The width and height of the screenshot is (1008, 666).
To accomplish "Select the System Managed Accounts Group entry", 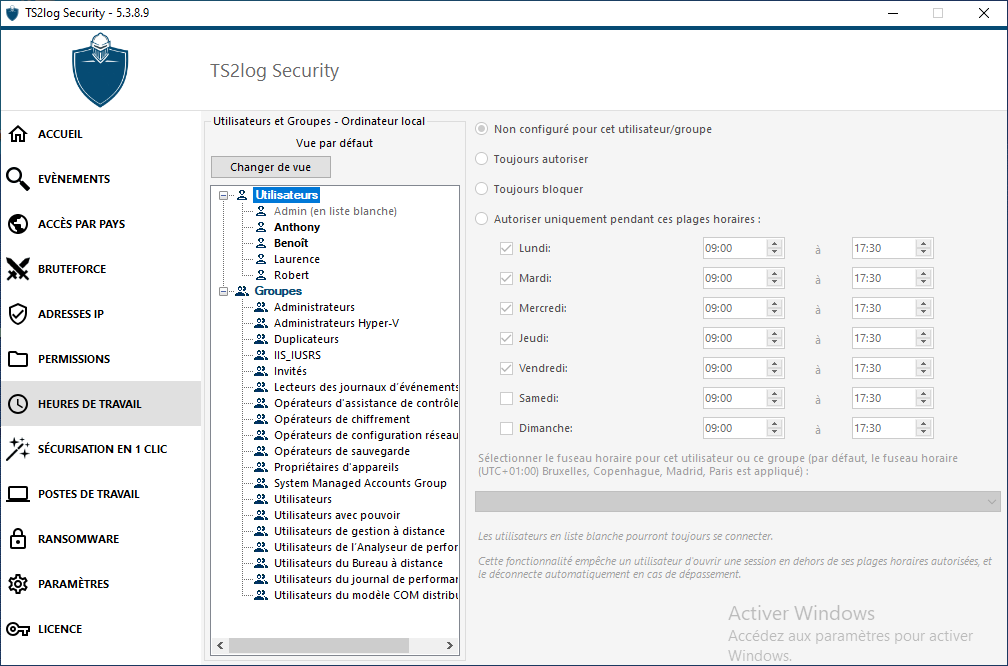I will coord(360,483).
